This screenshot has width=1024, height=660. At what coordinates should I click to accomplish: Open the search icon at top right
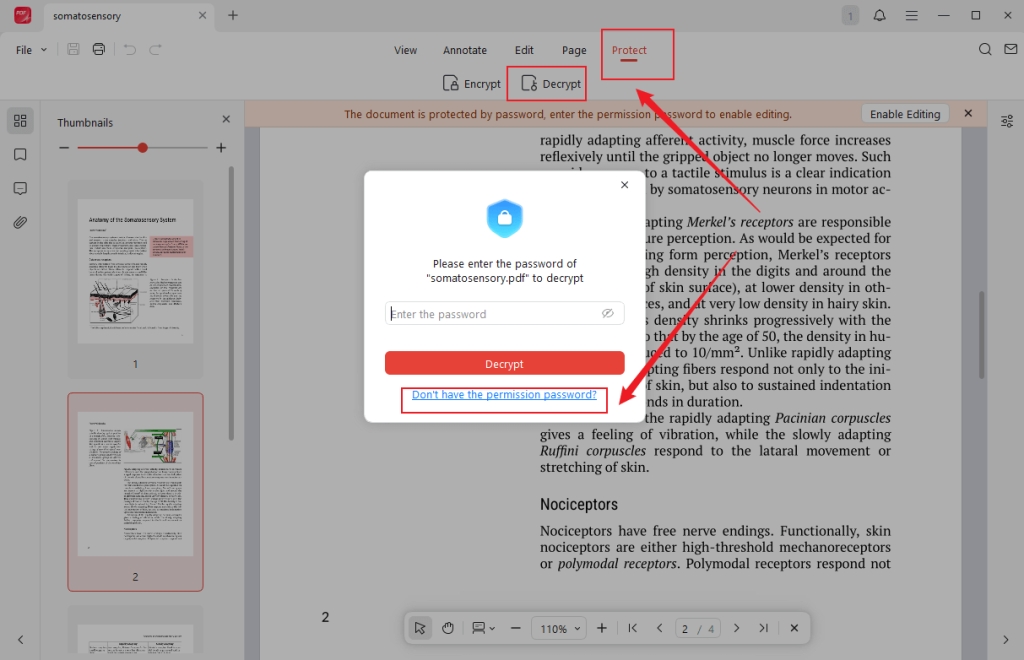pyautogui.click(x=985, y=48)
